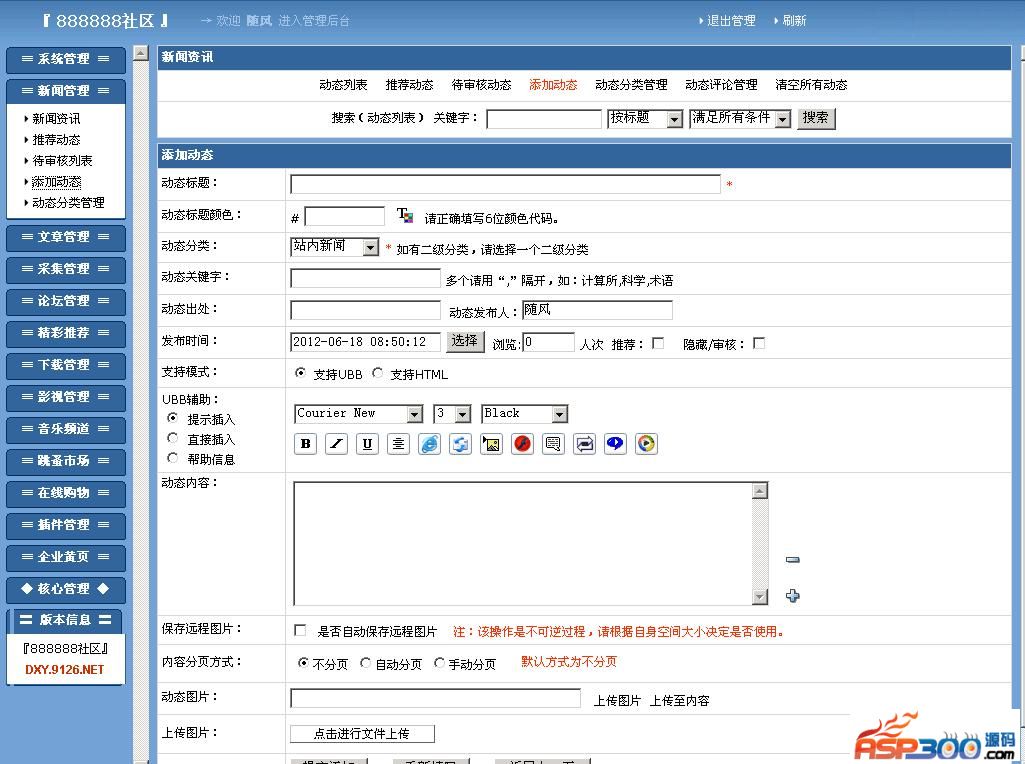Open the Black font color dropdown

click(x=524, y=414)
